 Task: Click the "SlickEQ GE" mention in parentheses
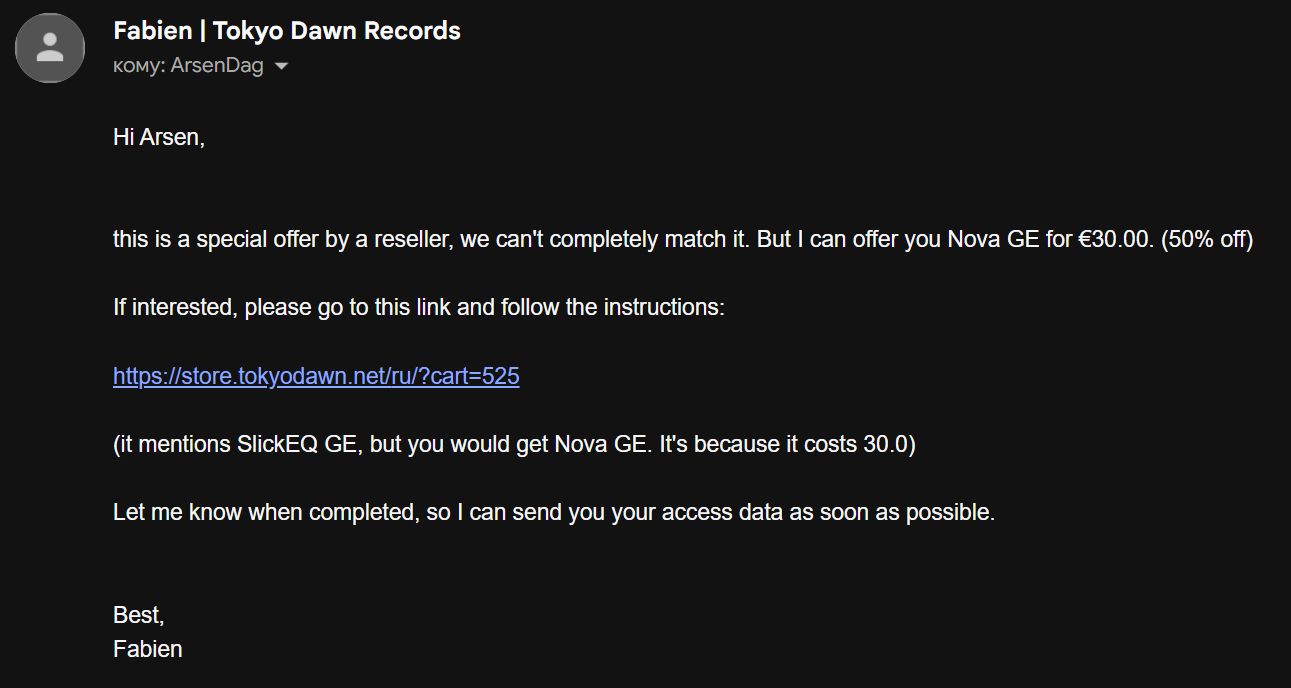297,444
